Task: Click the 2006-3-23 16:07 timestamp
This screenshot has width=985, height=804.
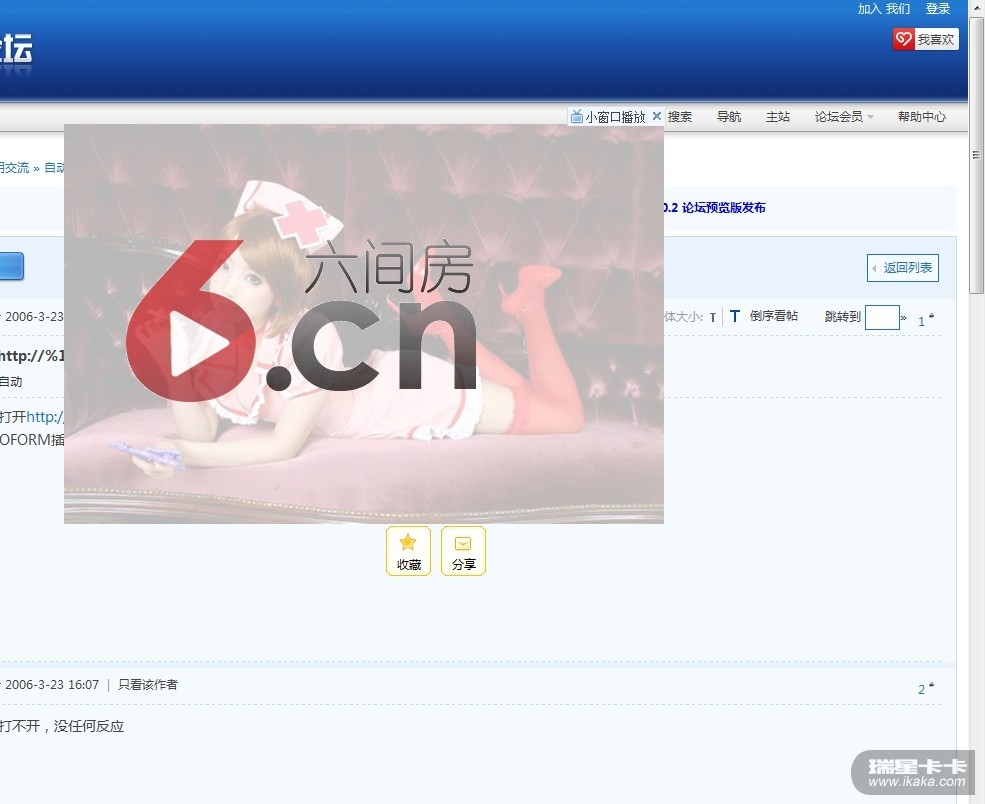Action: click(x=52, y=685)
